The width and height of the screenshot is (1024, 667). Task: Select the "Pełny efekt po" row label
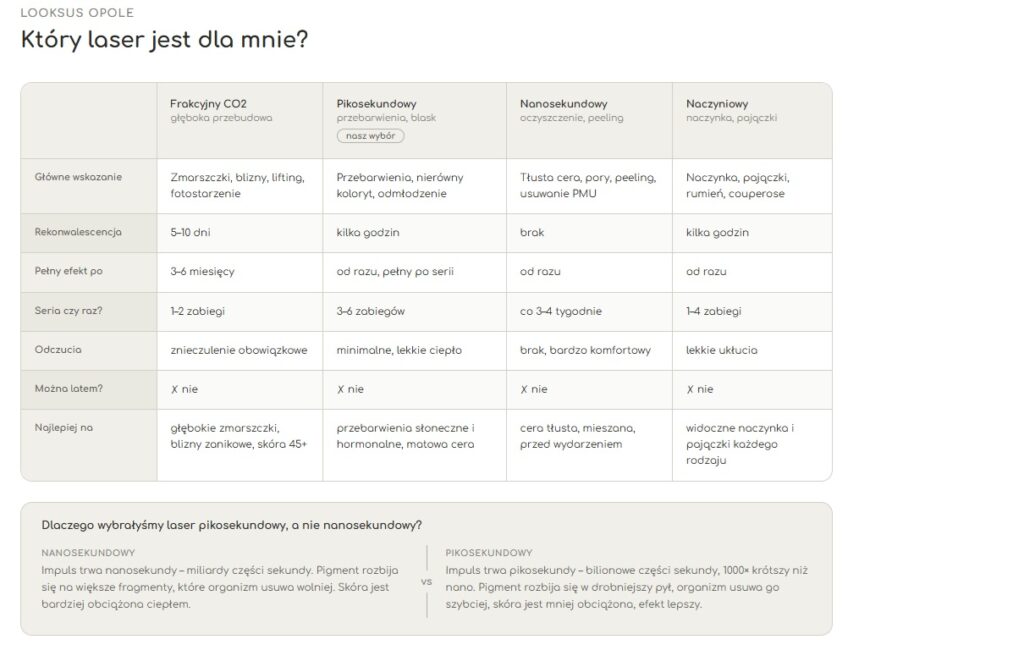pos(69,271)
